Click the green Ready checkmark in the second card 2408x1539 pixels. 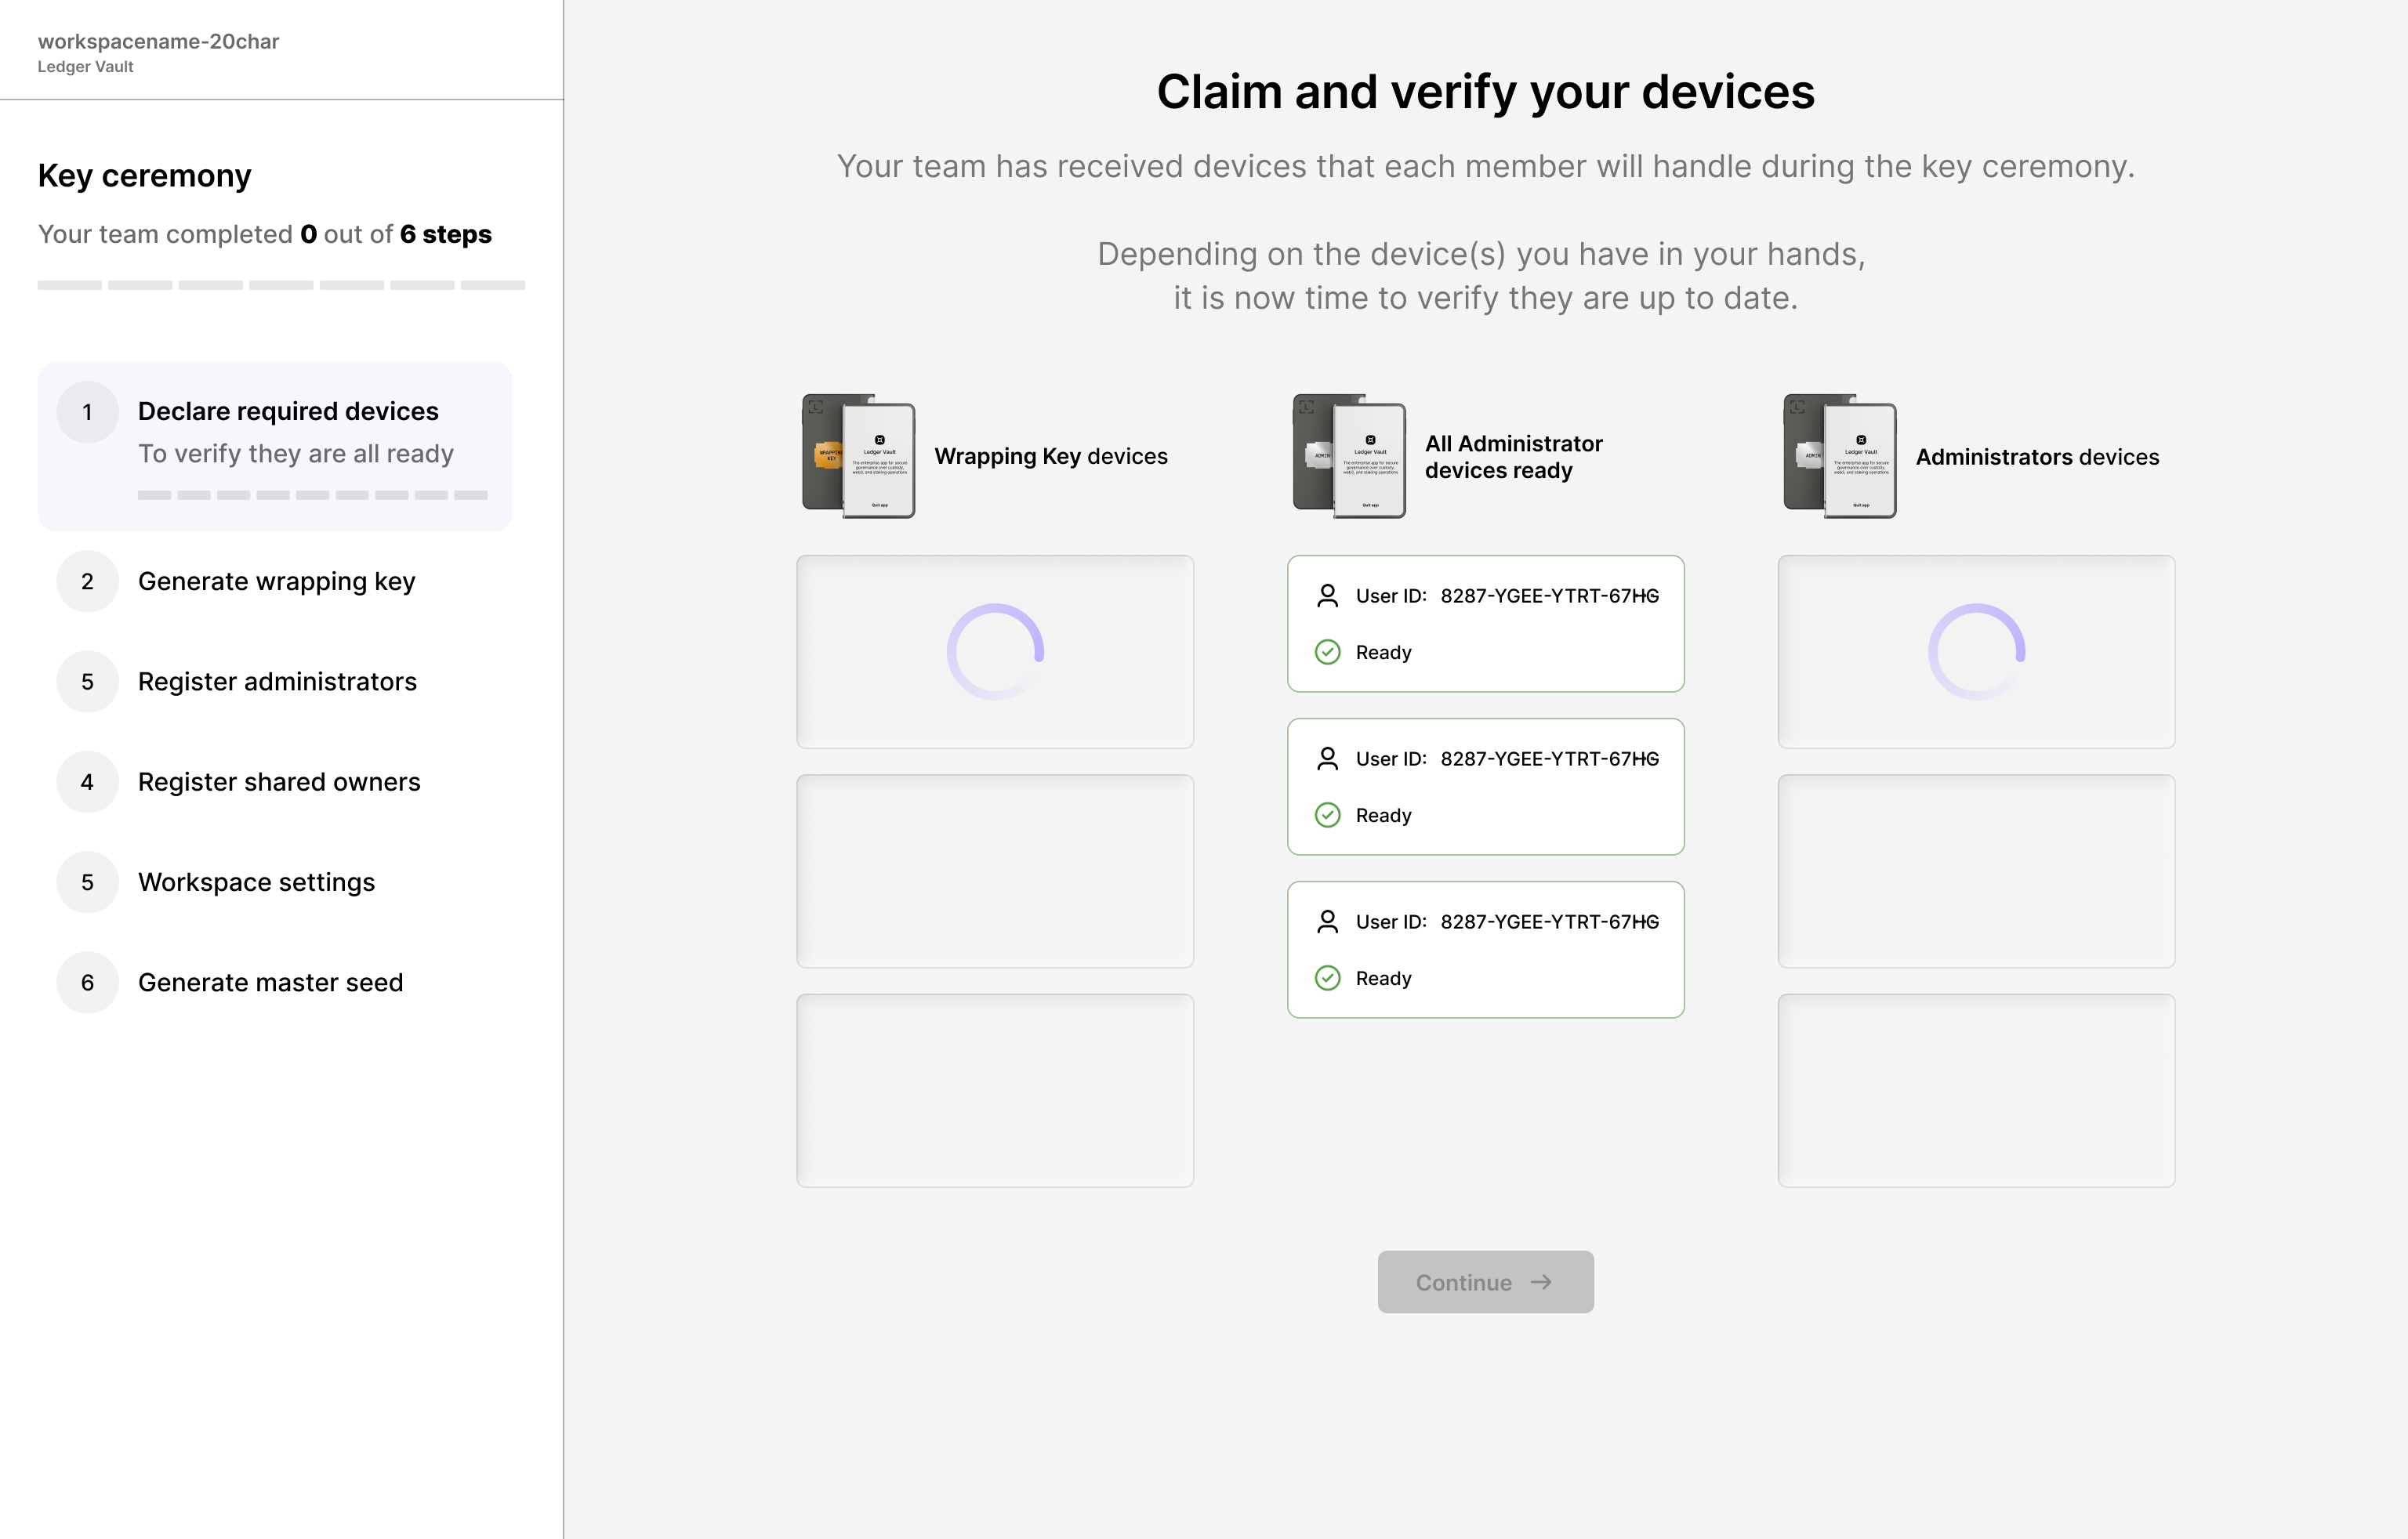pyautogui.click(x=1327, y=815)
